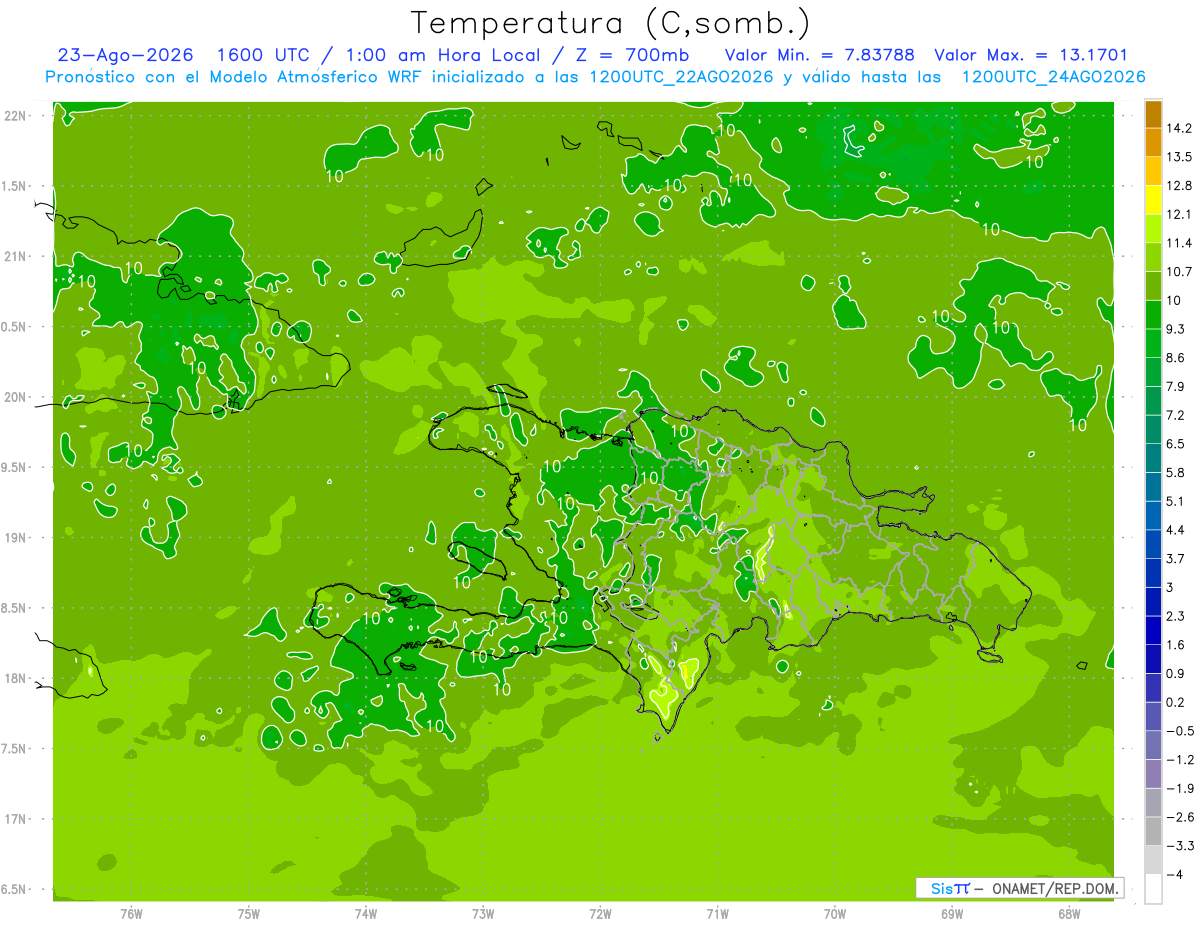
Task: Click the "-1.9" color scale label
Action: click(x=1181, y=788)
